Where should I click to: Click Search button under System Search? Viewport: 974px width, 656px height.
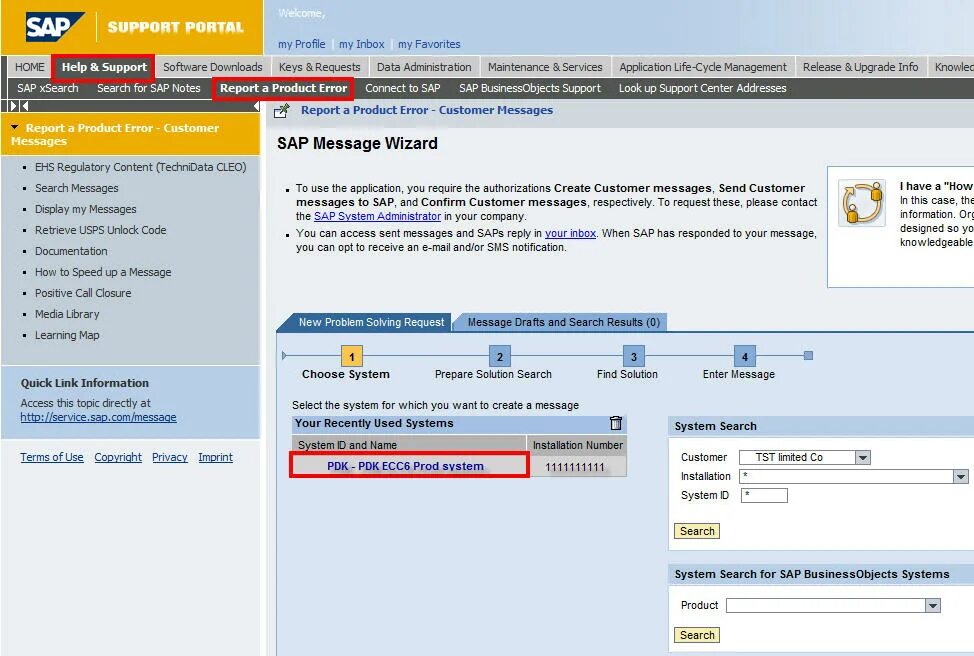pos(697,531)
